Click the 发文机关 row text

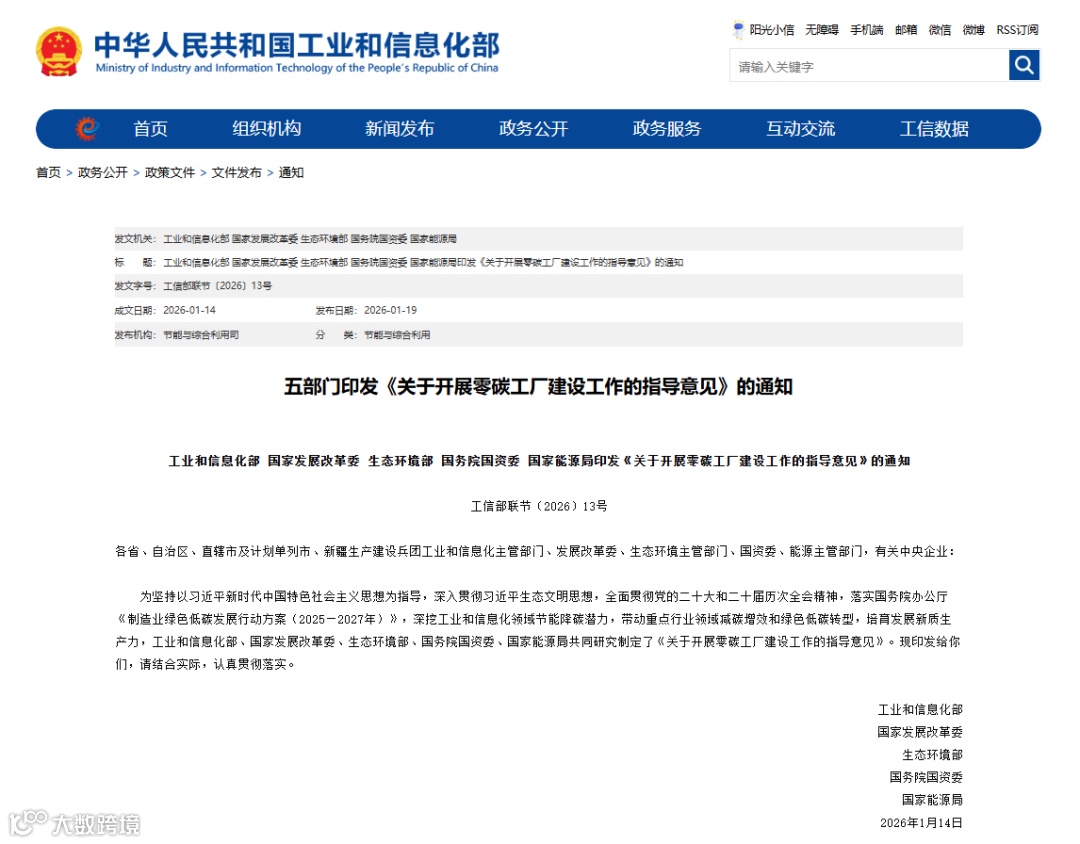(x=285, y=238)
